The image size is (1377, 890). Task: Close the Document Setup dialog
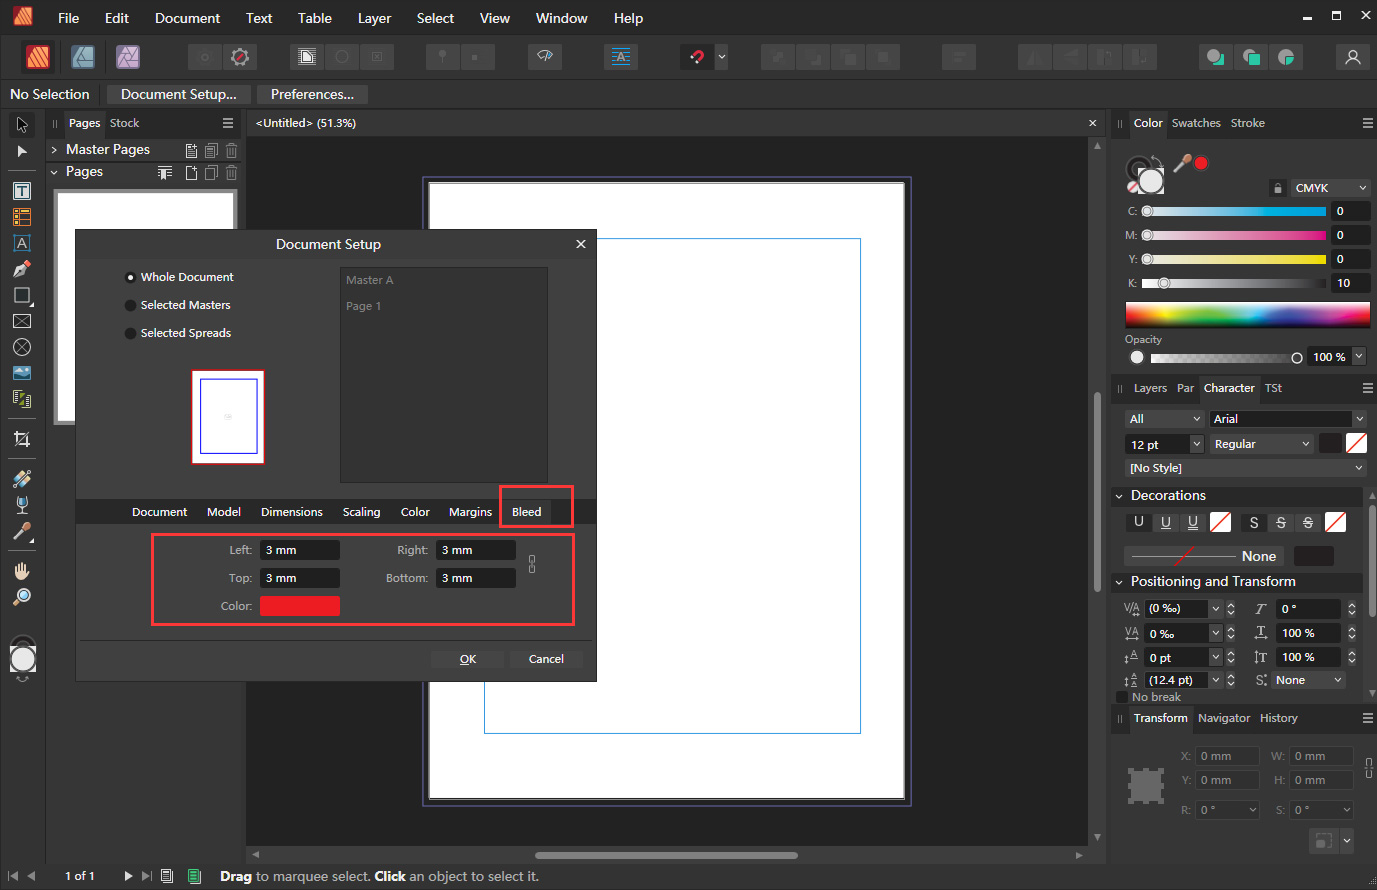581,244
